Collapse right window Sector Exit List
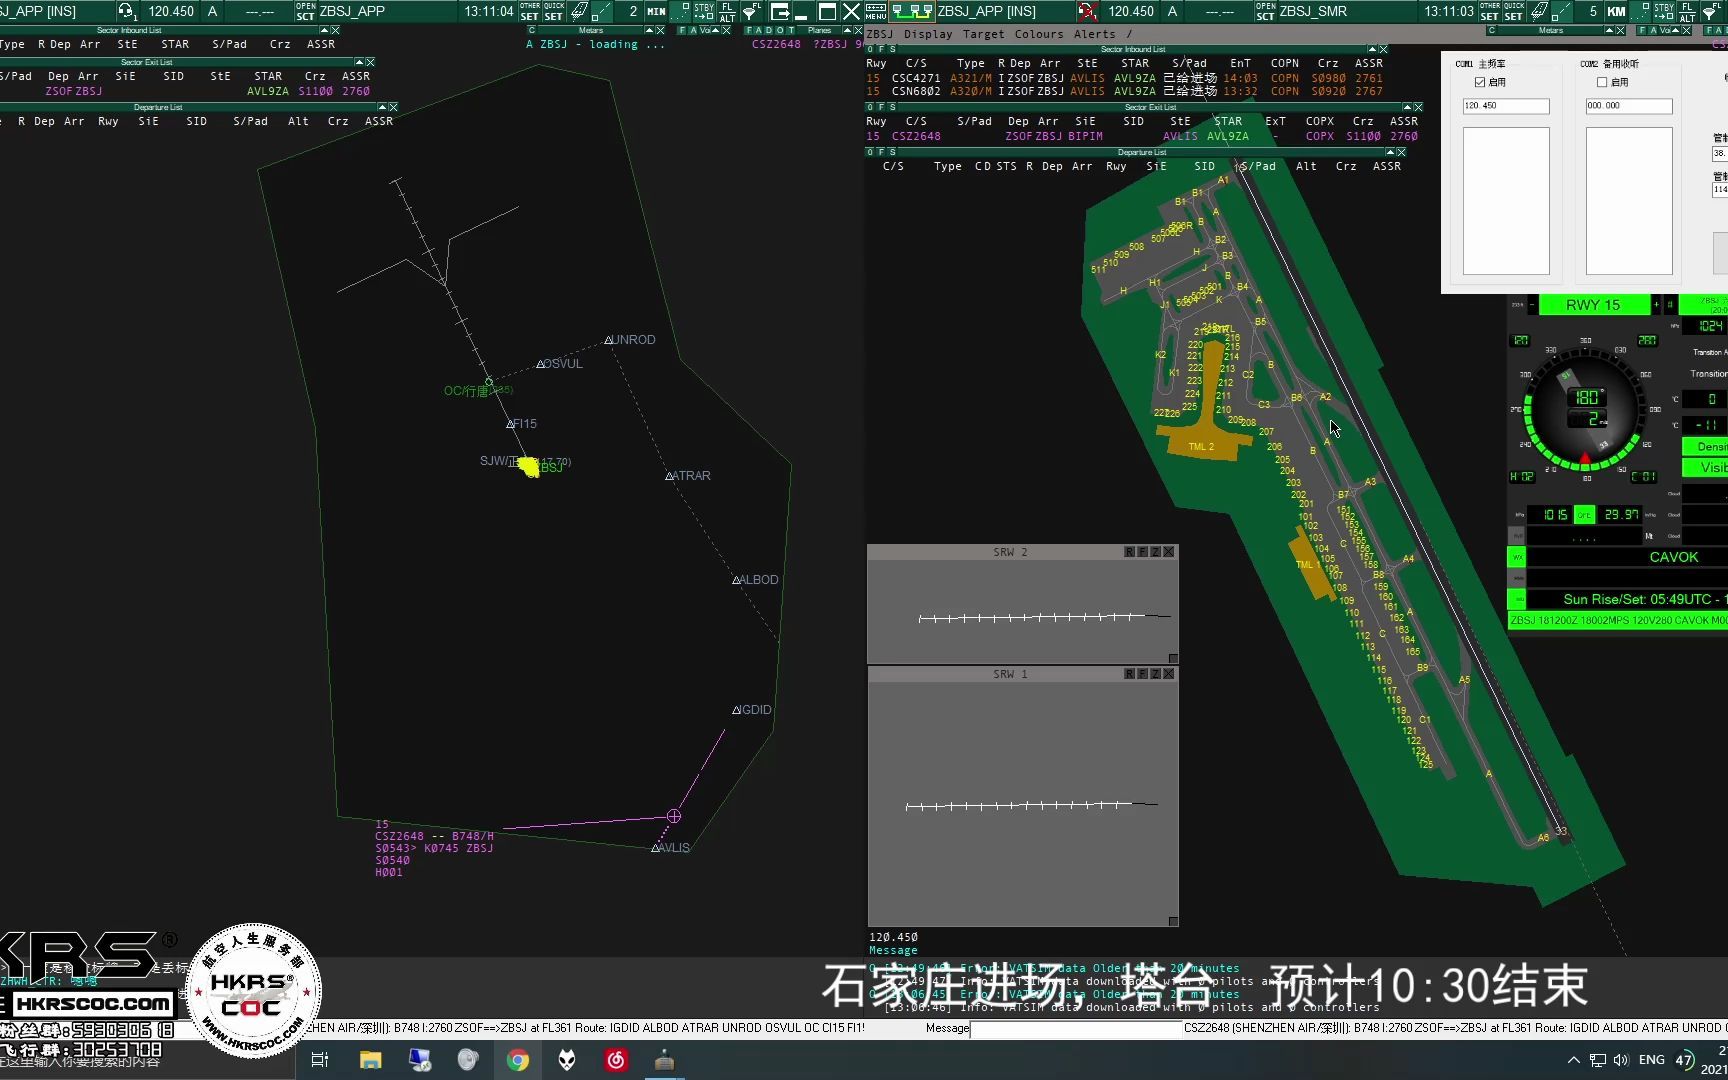The width and height of the screenshot is (1728, 1080). click(1406, 107)
